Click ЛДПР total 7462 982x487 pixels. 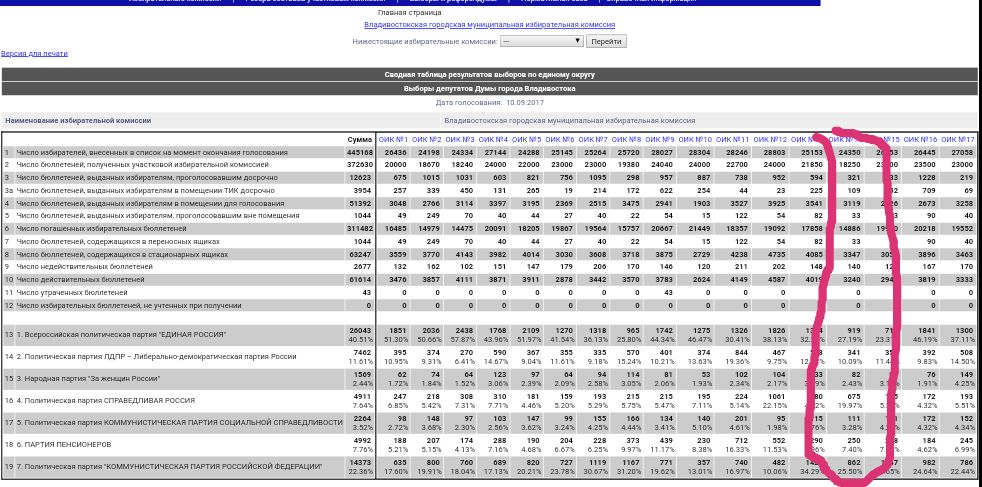pyautogui.click(x=363, y=353)
